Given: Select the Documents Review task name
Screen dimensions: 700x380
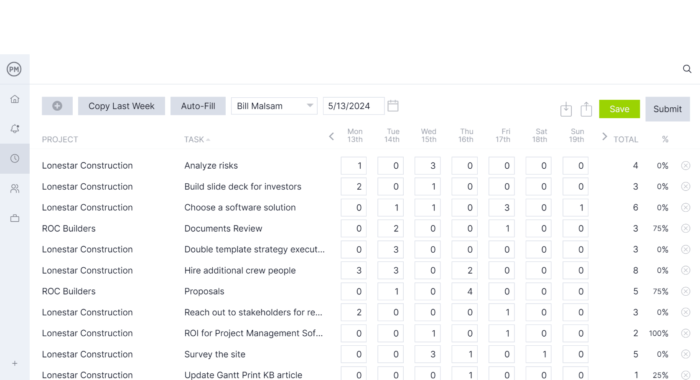Looking at the screenshot, I should 223,229.
